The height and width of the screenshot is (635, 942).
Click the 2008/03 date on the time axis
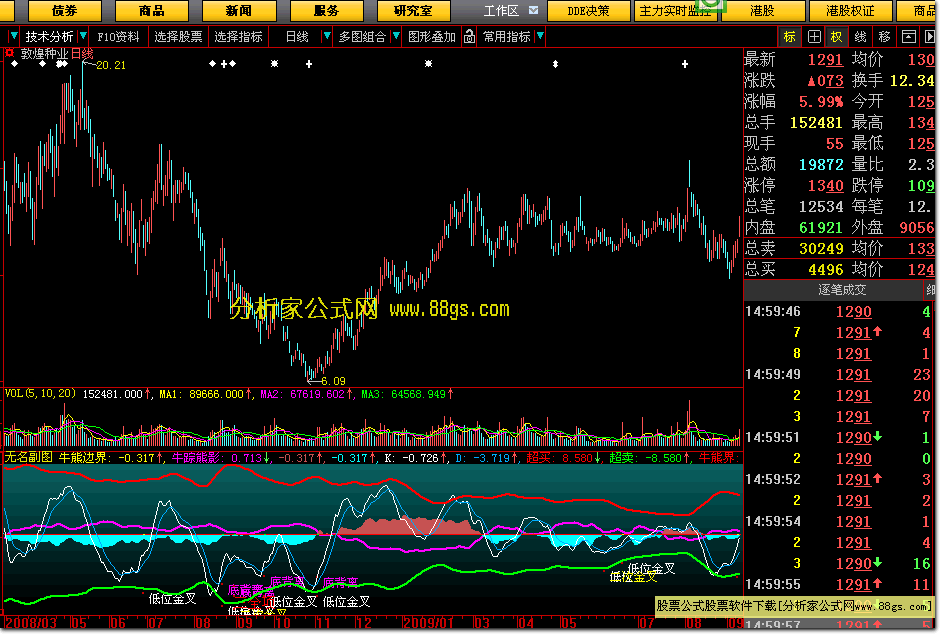coord(30,622)
